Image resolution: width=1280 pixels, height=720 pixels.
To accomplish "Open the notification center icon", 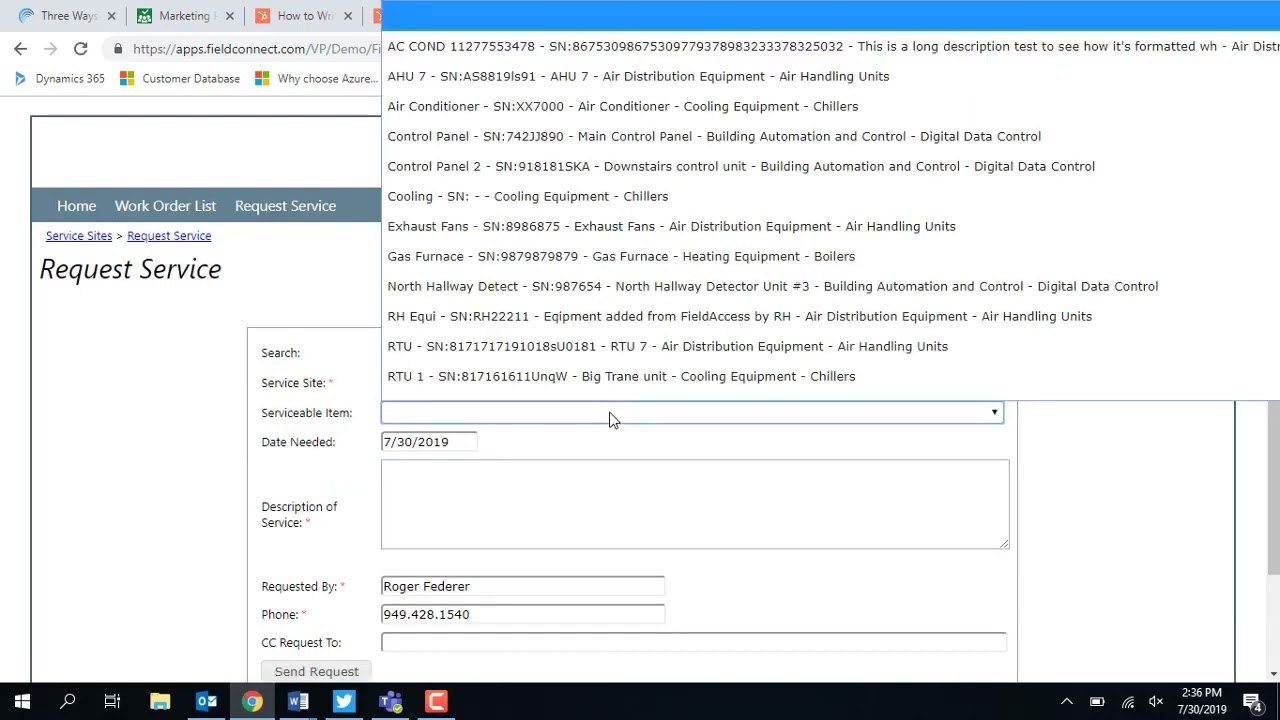I will click(1252, 702).
